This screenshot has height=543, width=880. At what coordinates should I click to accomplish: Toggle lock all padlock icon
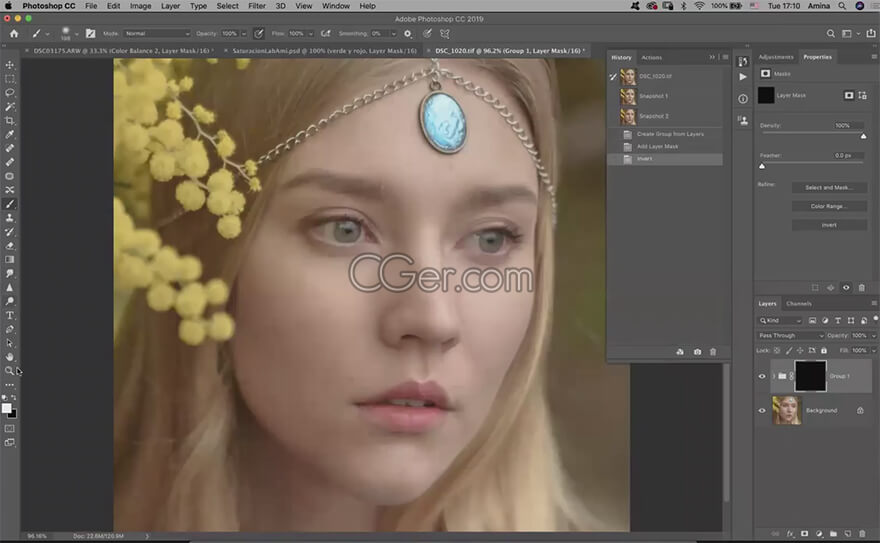pos(824,351)
